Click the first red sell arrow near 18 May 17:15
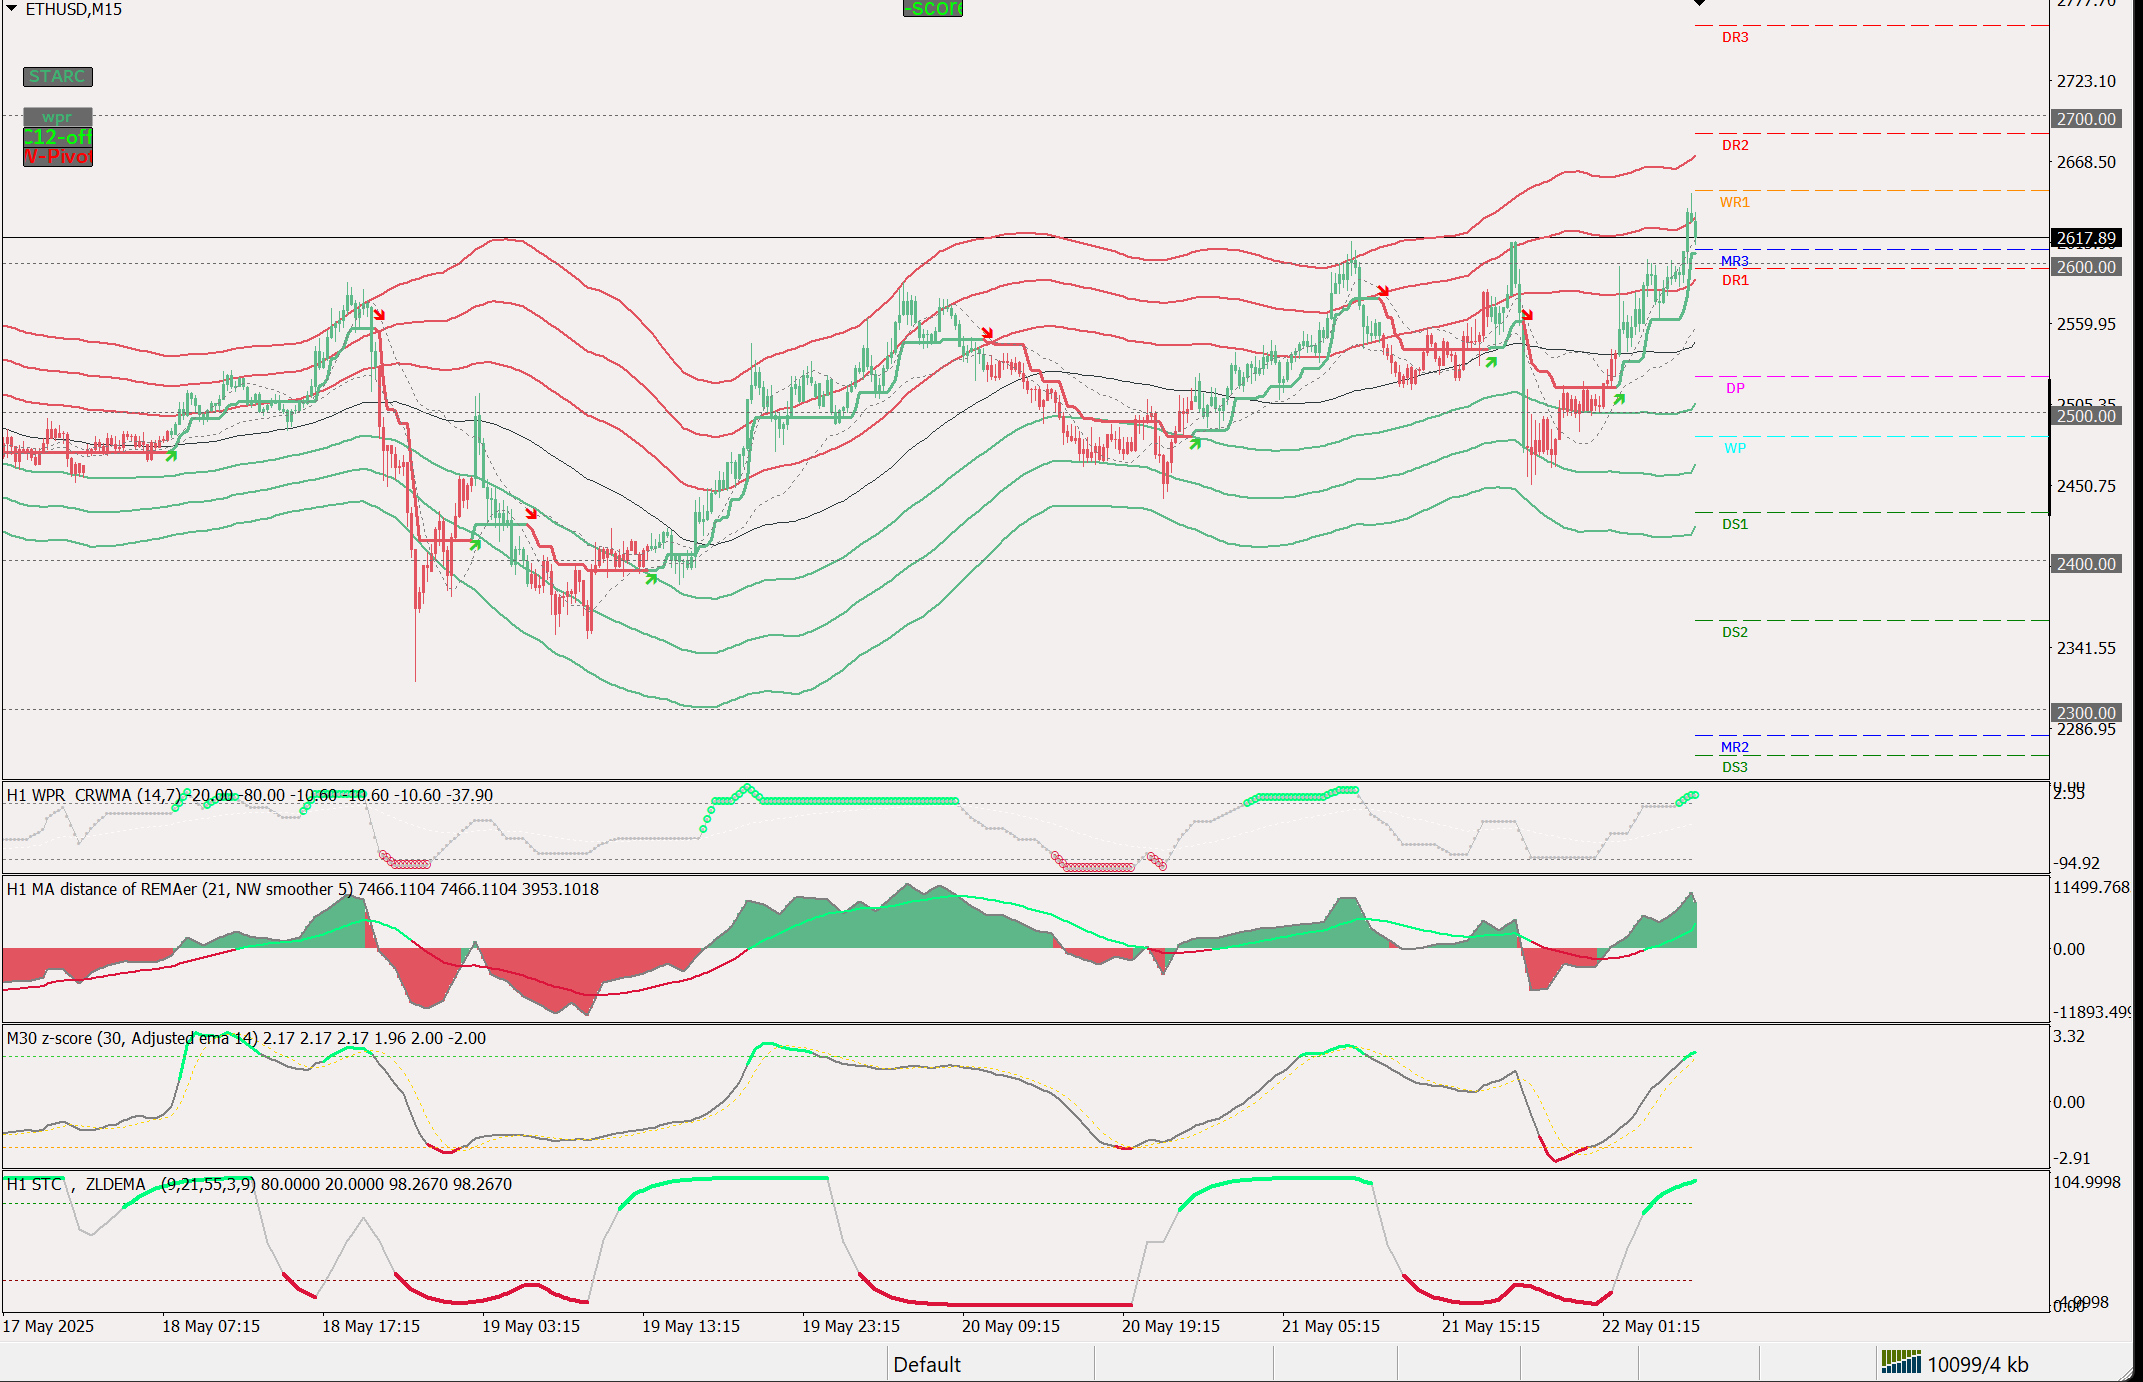 (x=379, y=315)
